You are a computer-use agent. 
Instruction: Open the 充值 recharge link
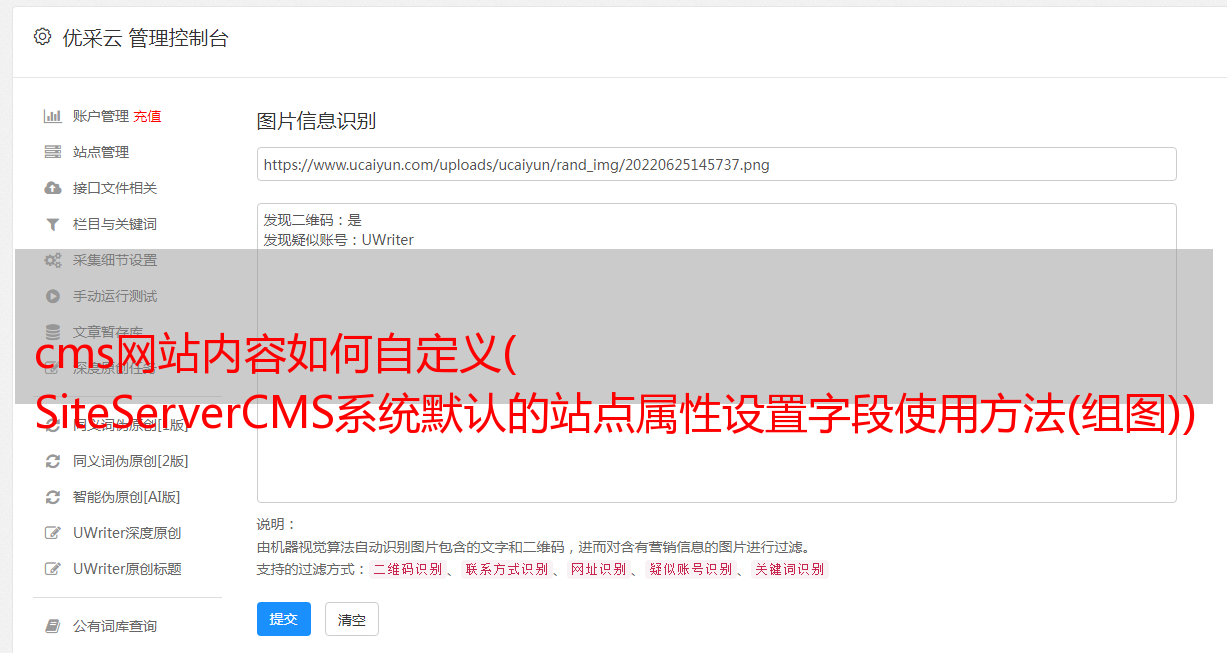click(x=147, y=116)
